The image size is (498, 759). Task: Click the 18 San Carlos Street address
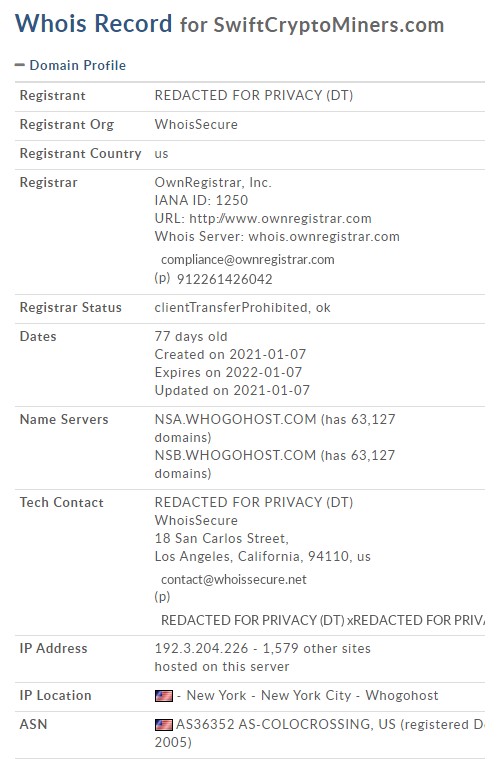point(222,538)
